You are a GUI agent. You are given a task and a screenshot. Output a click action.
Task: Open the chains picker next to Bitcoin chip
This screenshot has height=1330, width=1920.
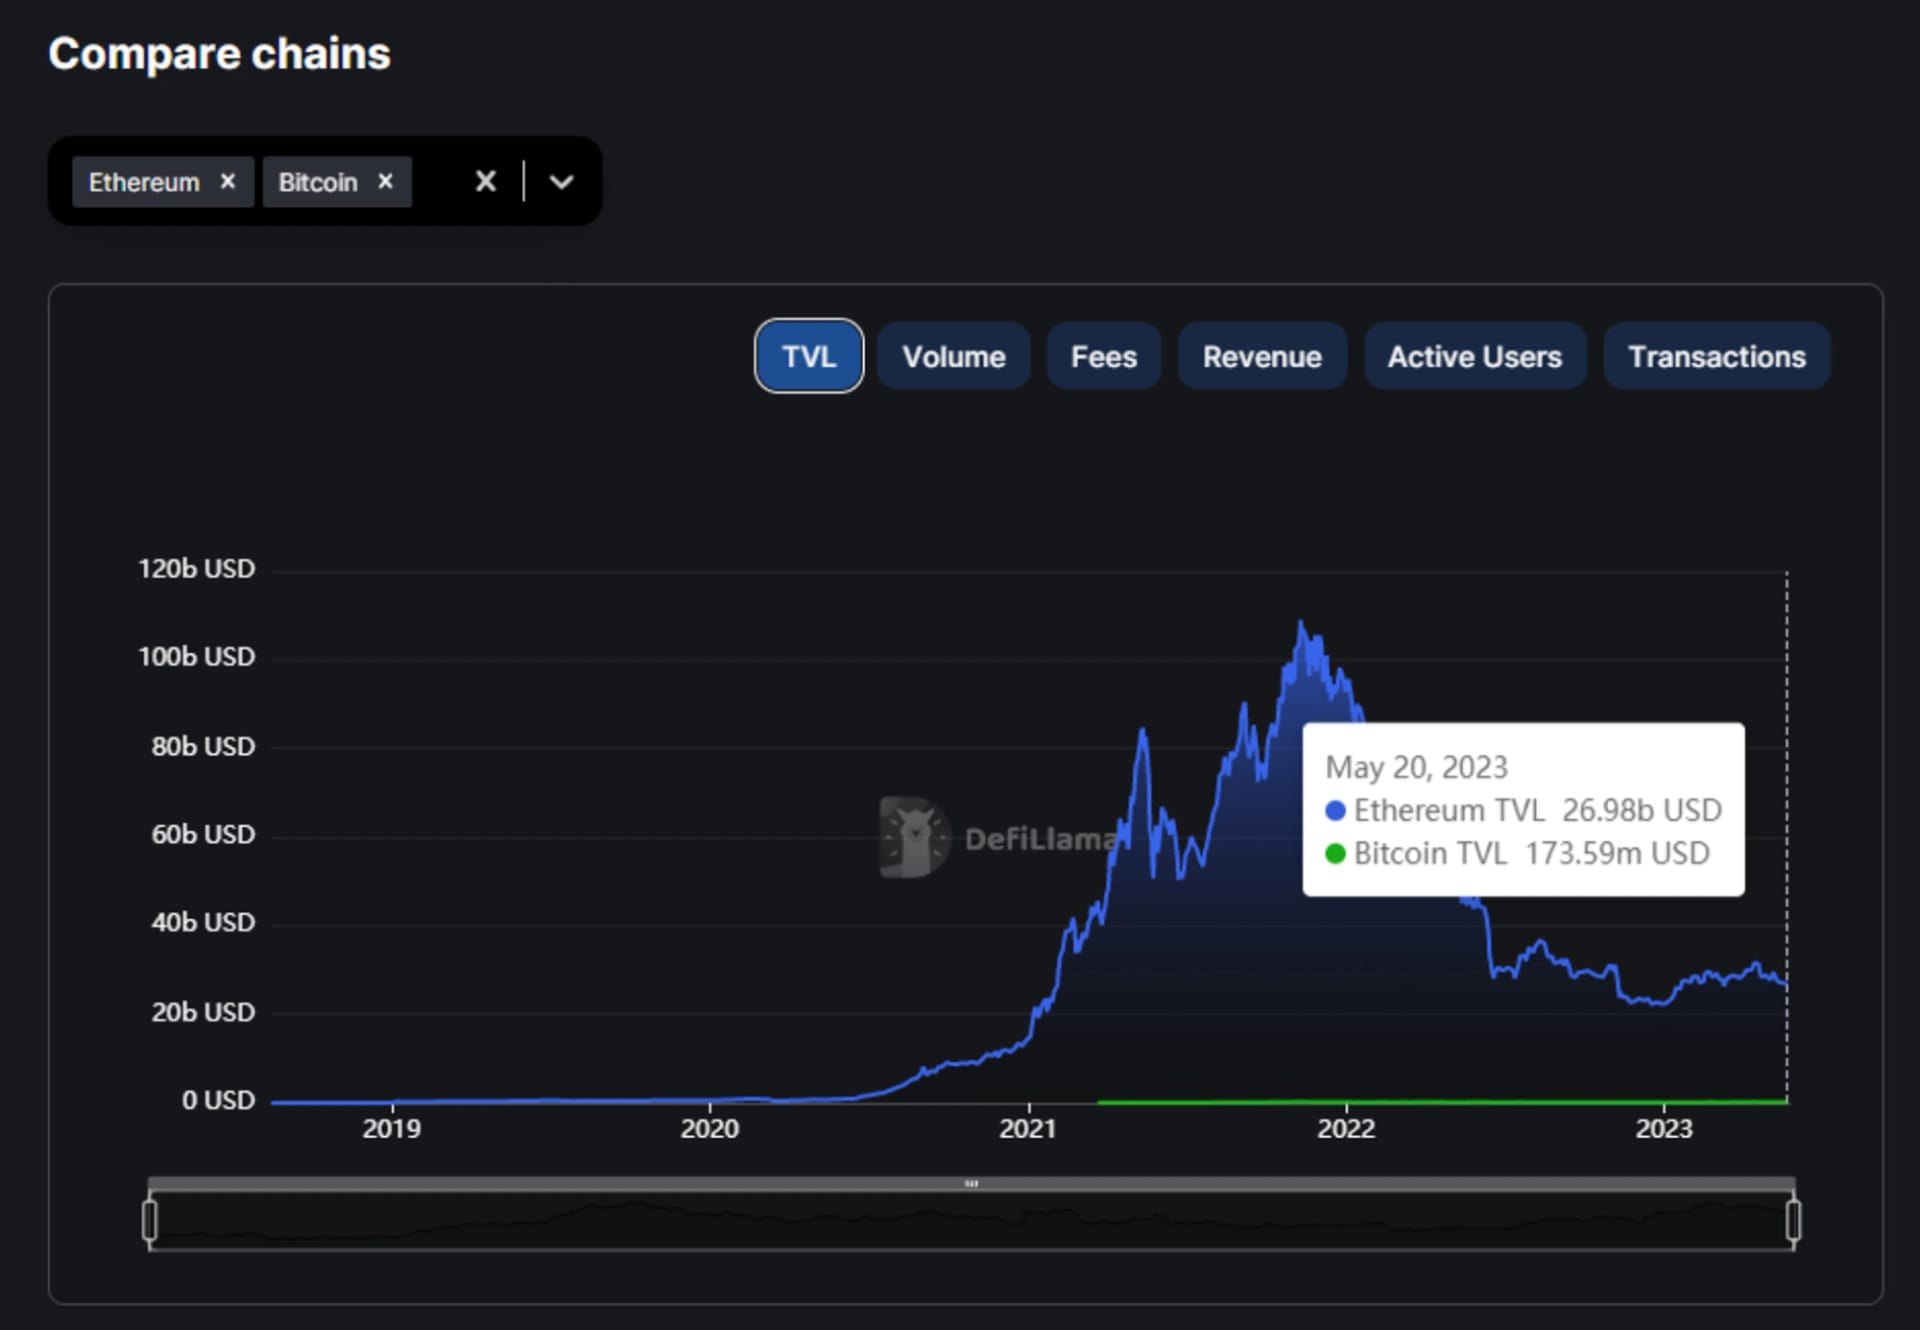[561, 182]
